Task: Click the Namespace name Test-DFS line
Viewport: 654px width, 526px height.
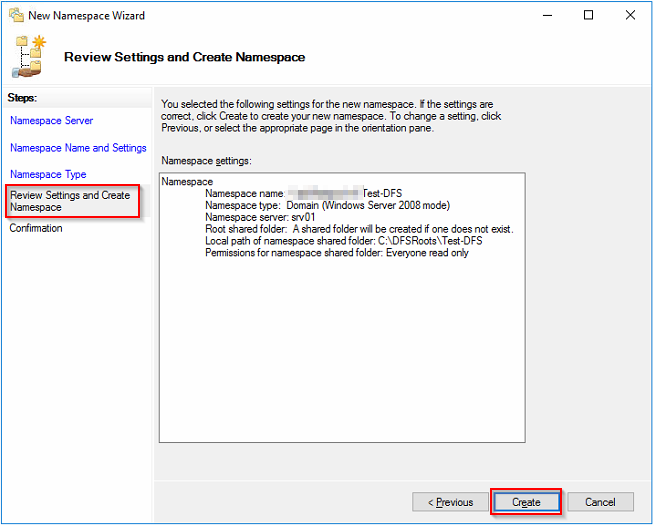Action: 303,193
